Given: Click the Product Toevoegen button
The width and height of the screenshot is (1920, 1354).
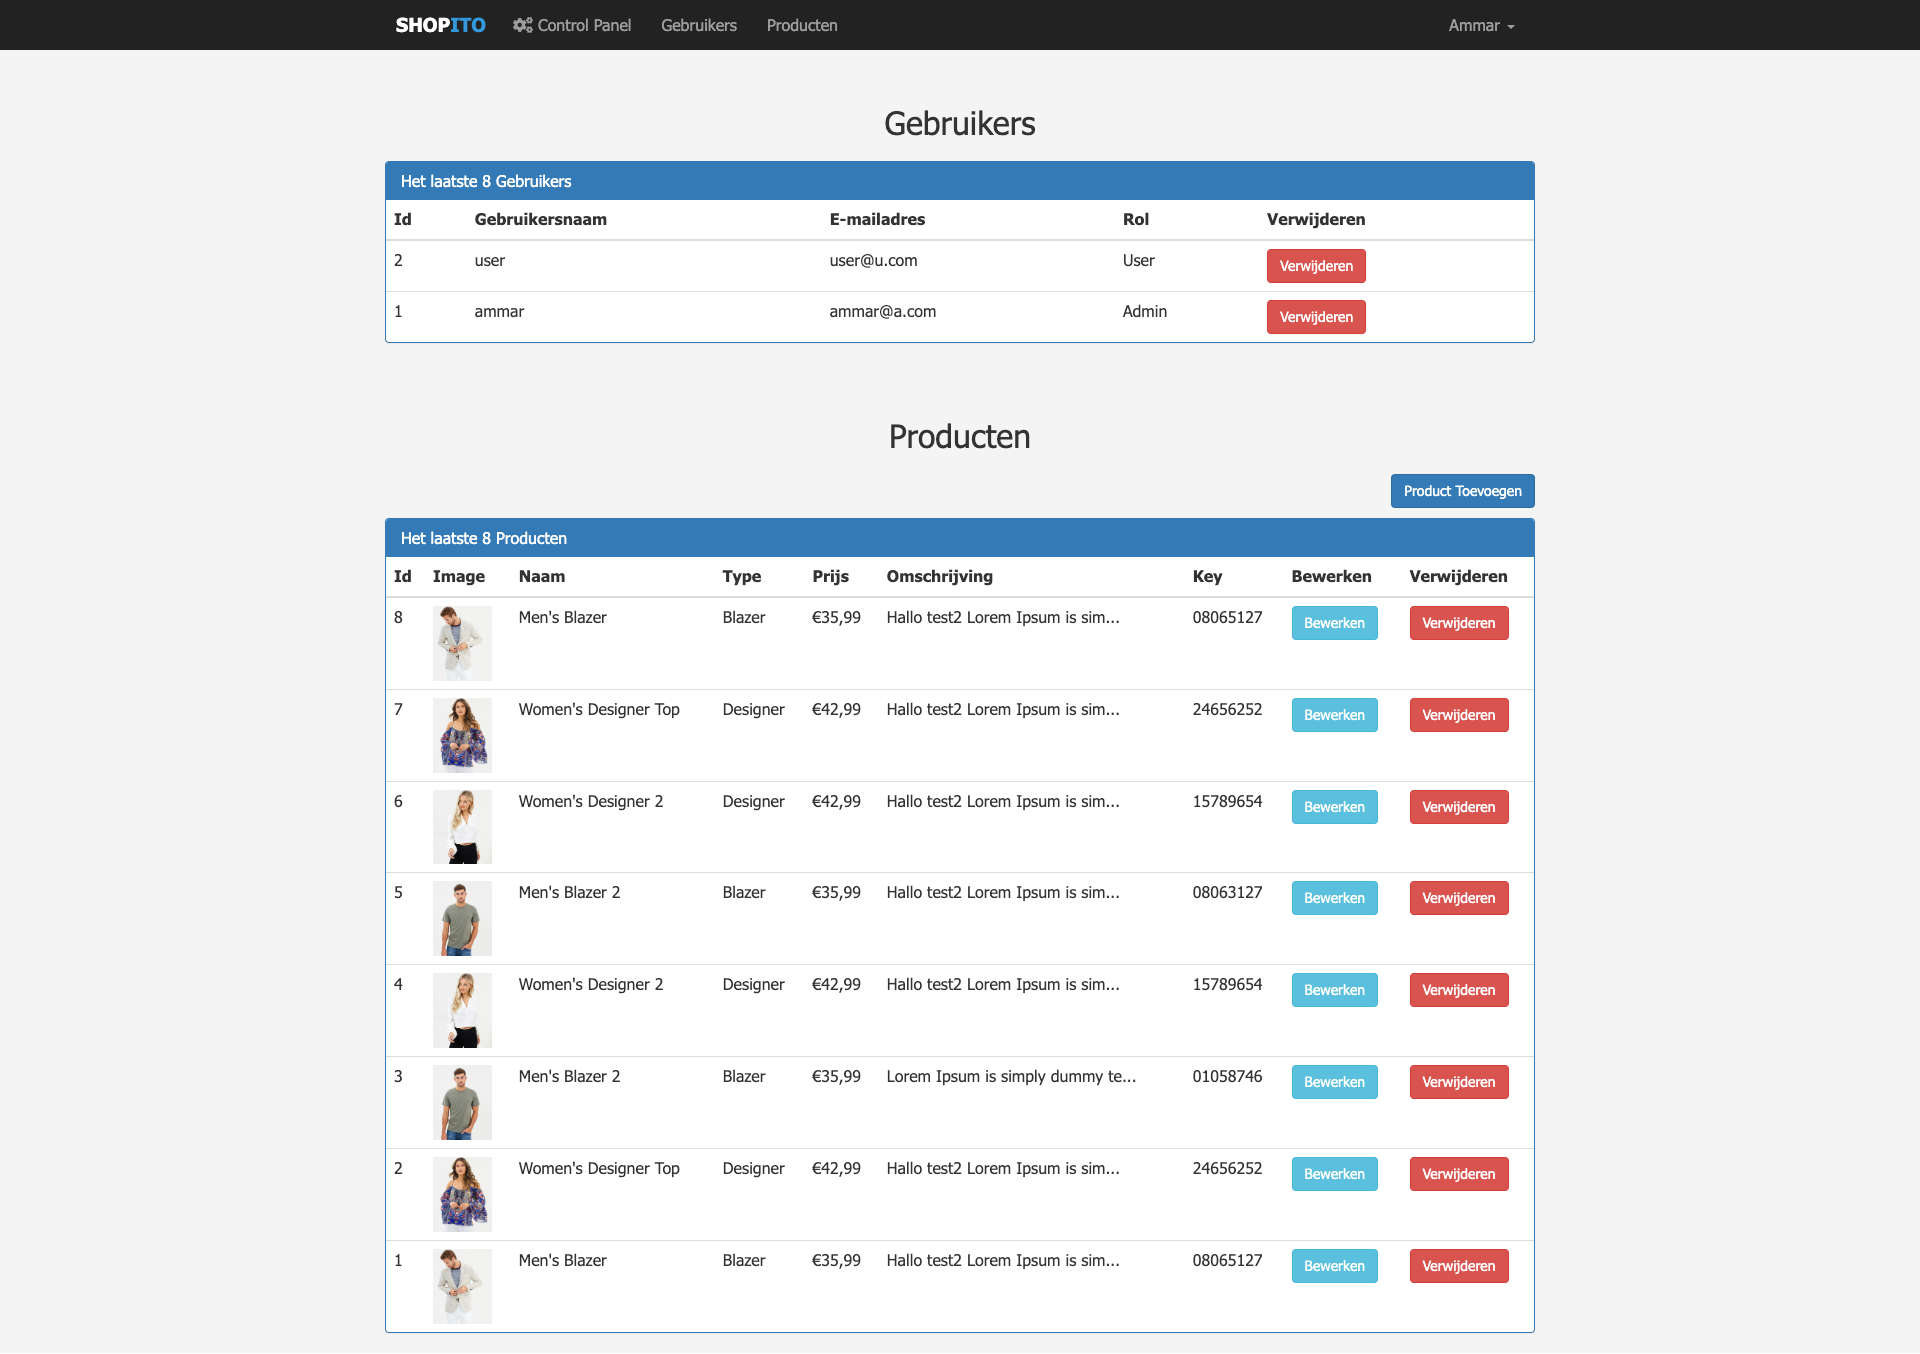Looking at the screenshot, I should 1462,491.
